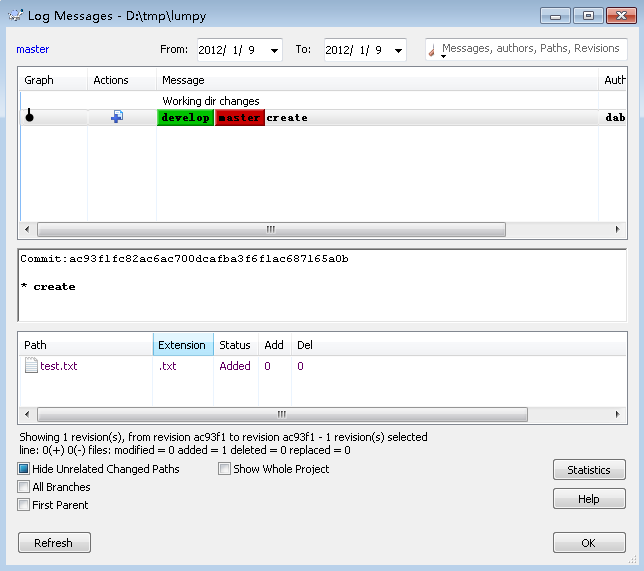The height and width of the screenshot is (571, 644).
Task: Select the red master branch label
Action: click(239, 117)
